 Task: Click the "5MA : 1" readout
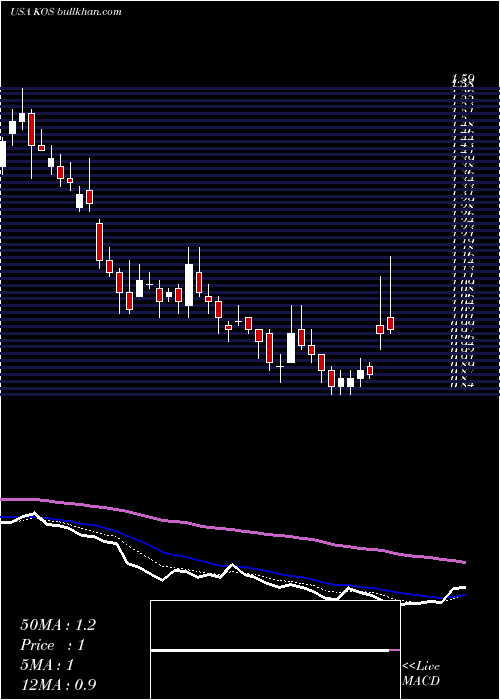(x=47, y=665)
